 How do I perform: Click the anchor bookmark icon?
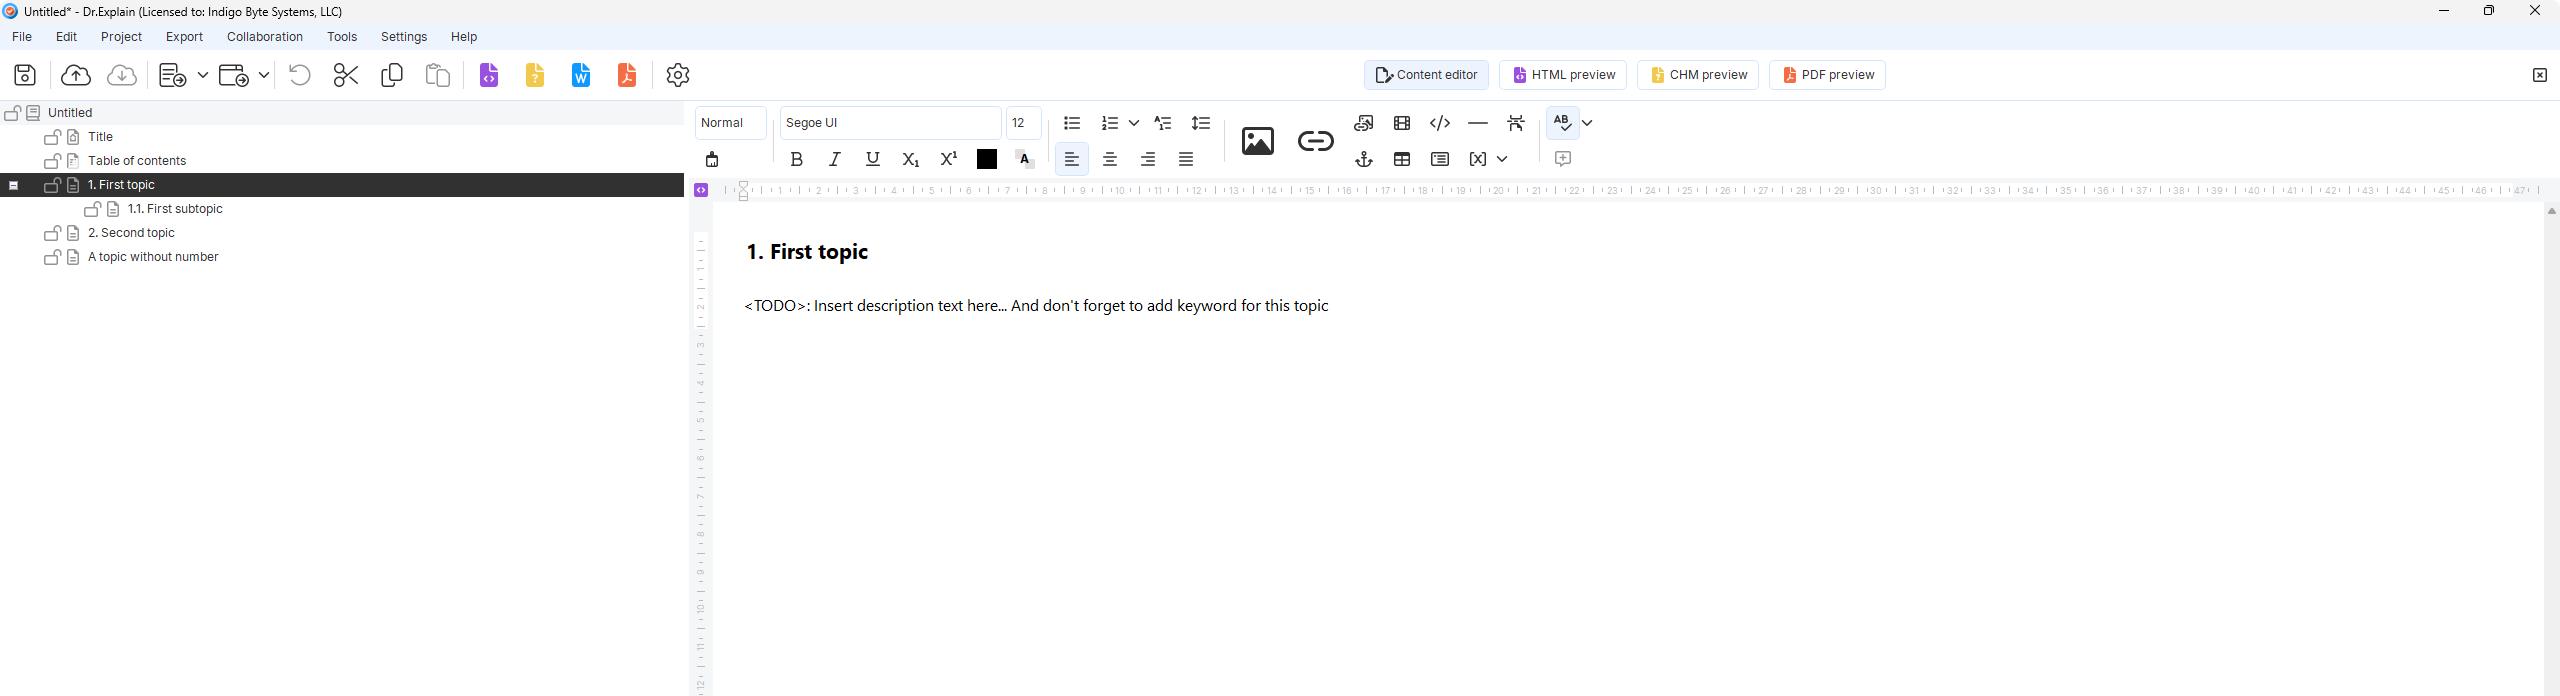tap(1363, 159)
